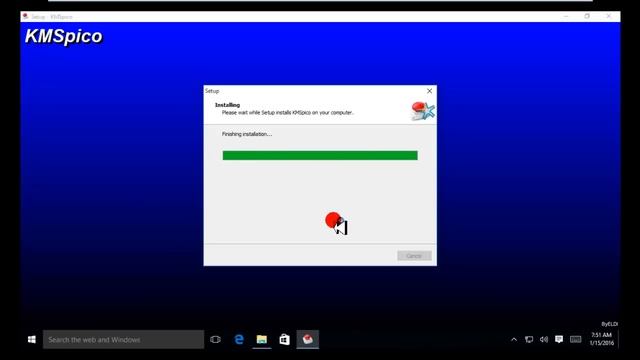Screen dimensions: 640x360
Task: Click the 'Finishing installation...' status text
Action: point(247,134)
